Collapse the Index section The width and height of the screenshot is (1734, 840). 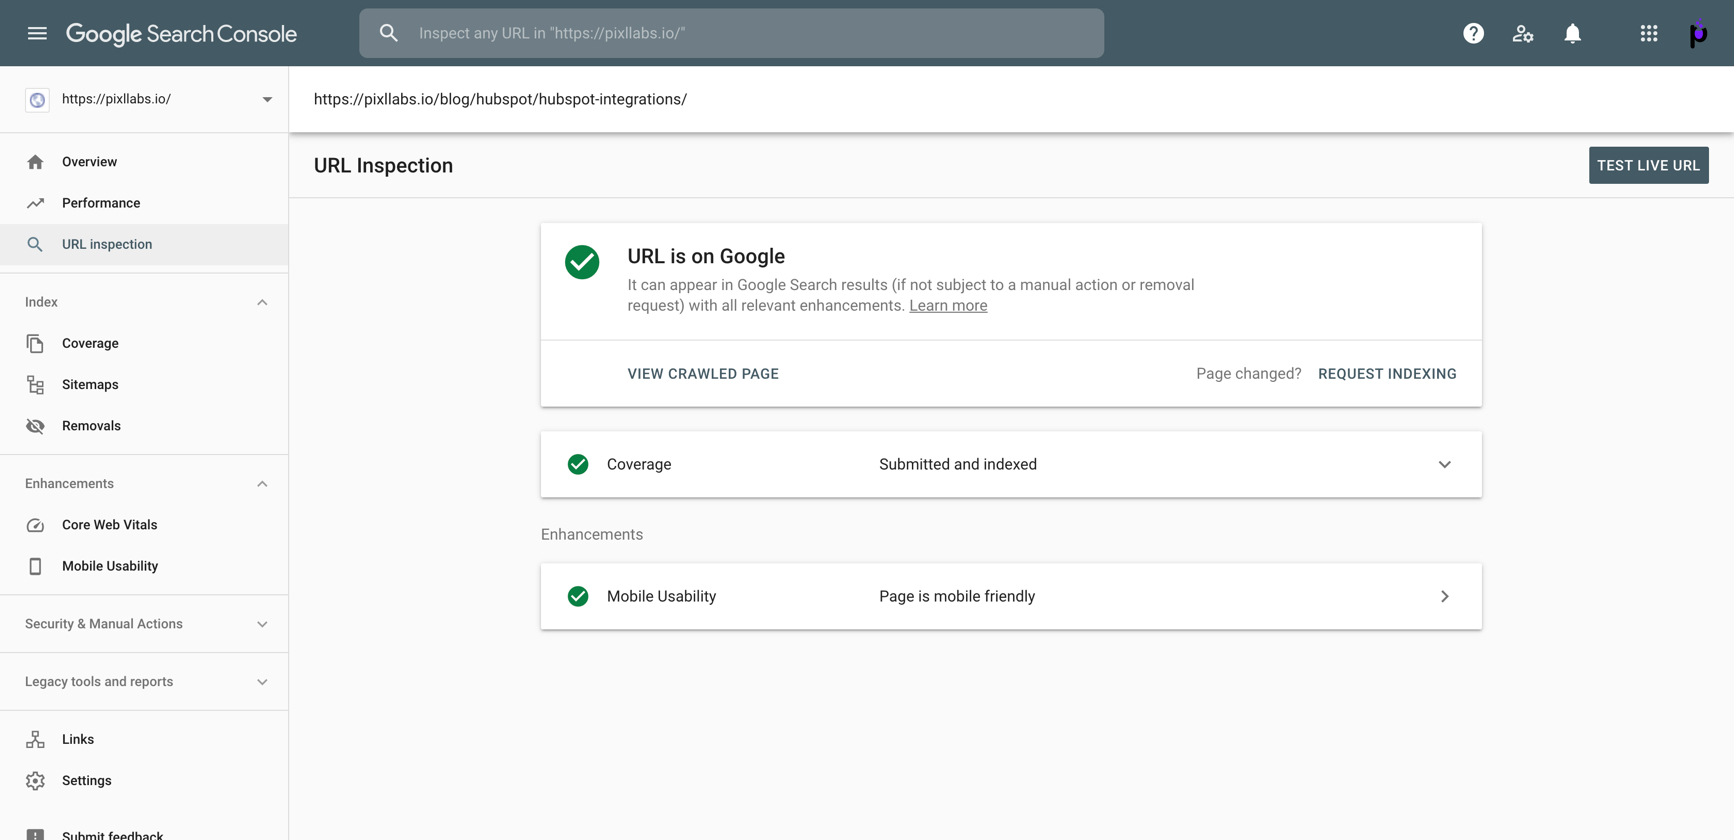click(x=262, y=302)
